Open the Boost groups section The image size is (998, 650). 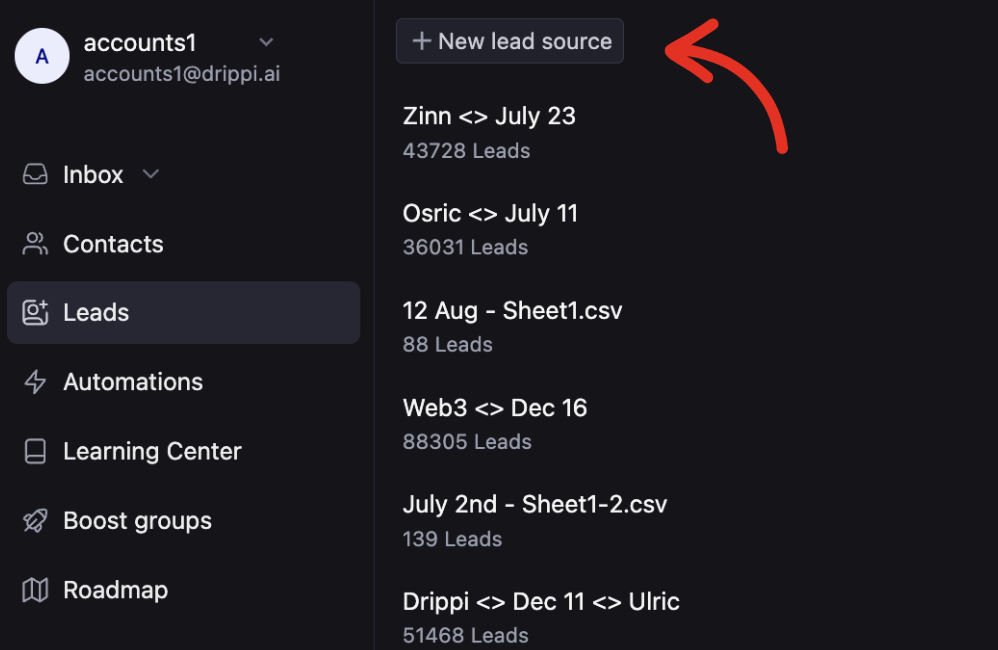tap(137, 520)
